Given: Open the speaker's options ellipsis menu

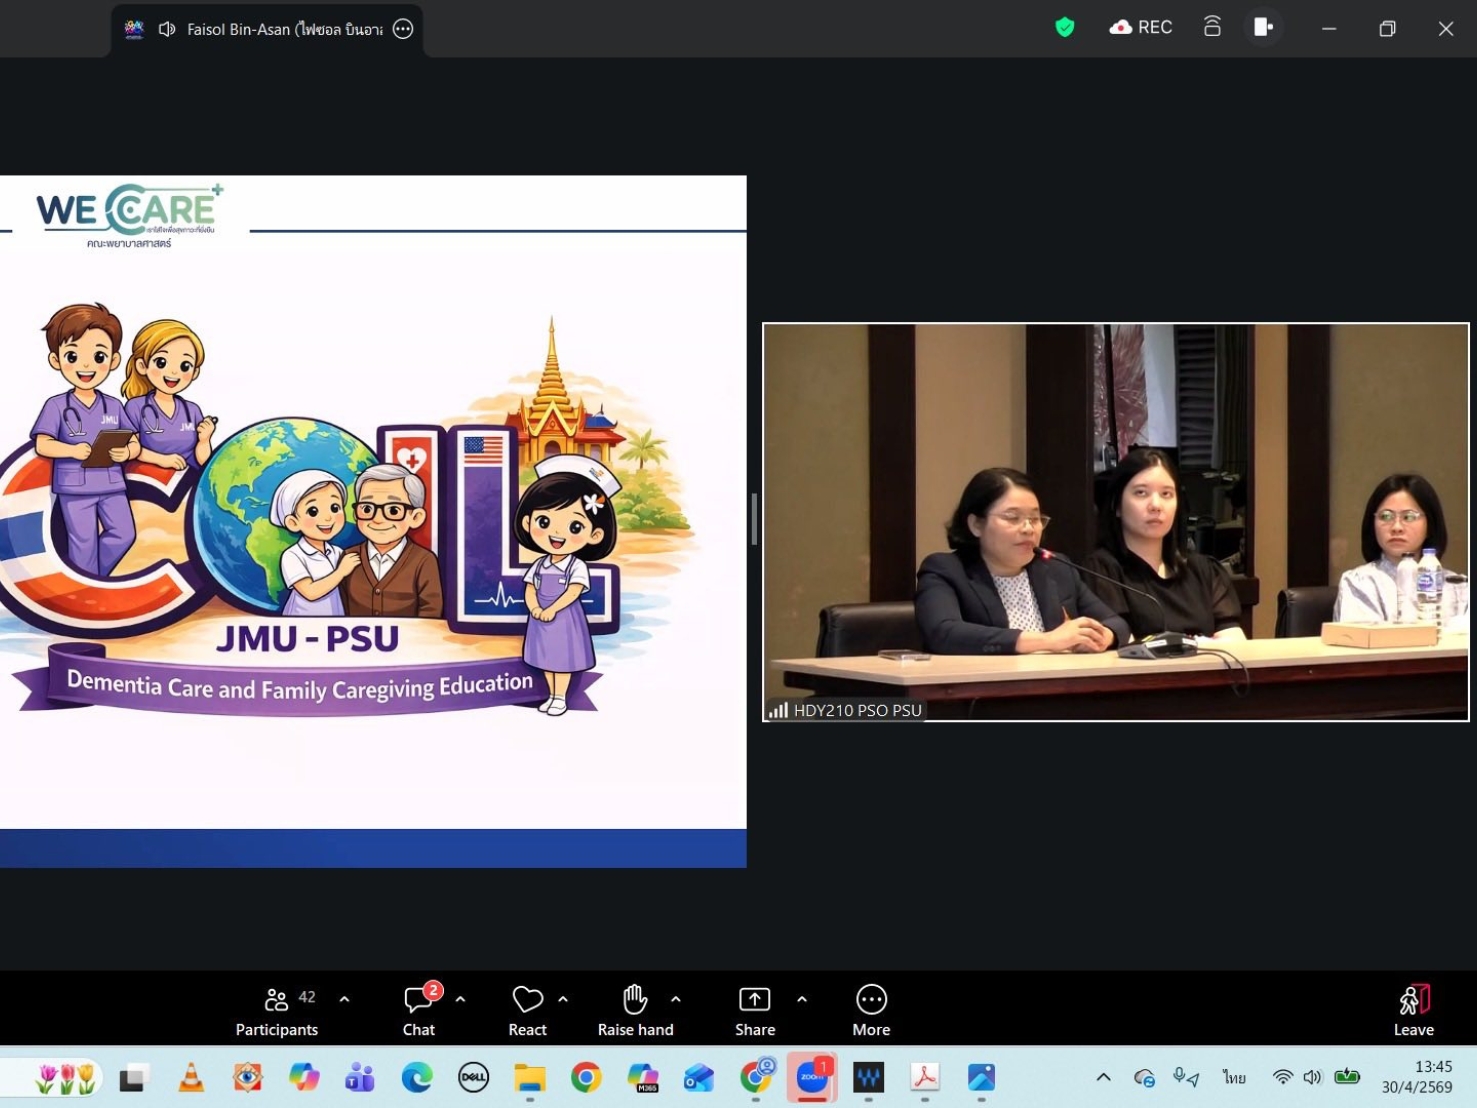Looking at the screenshot, I should (403, 29).
